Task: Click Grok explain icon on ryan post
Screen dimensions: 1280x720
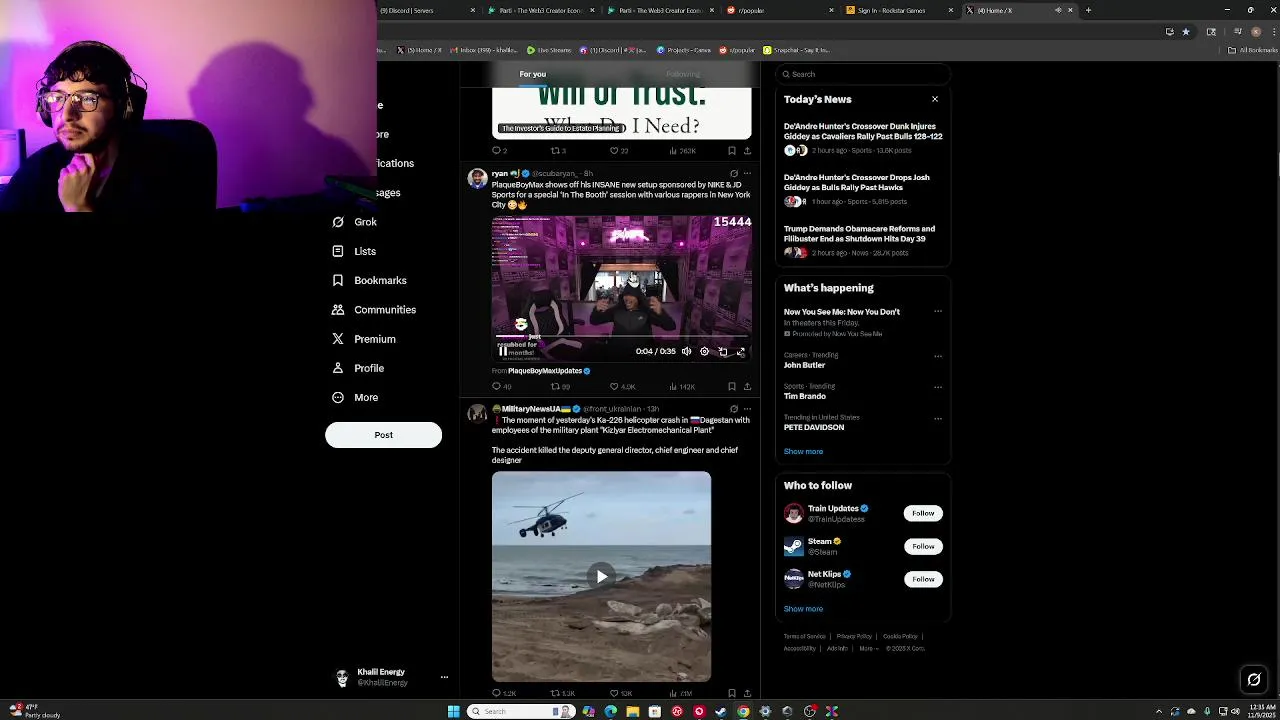Action: point(733,173)
